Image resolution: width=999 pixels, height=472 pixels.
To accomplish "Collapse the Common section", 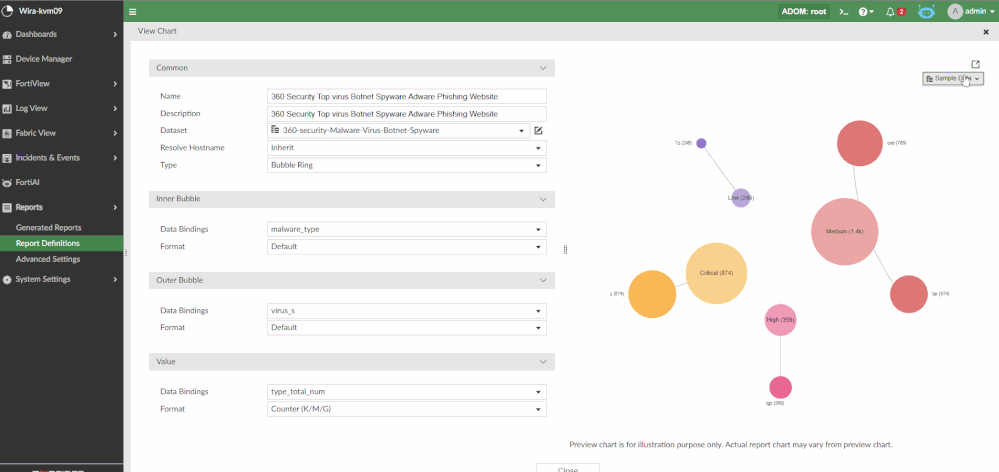I will [543, 68].
